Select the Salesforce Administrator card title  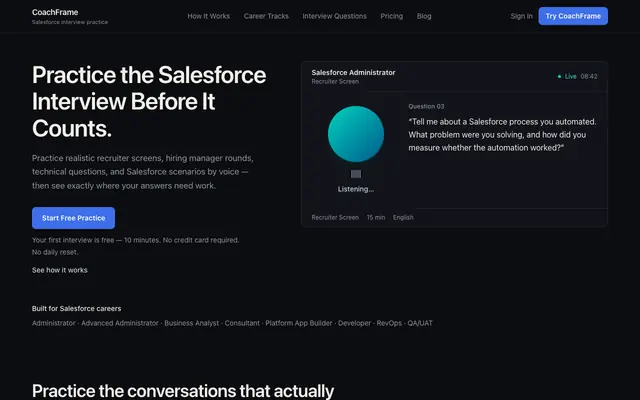point(353,73)
